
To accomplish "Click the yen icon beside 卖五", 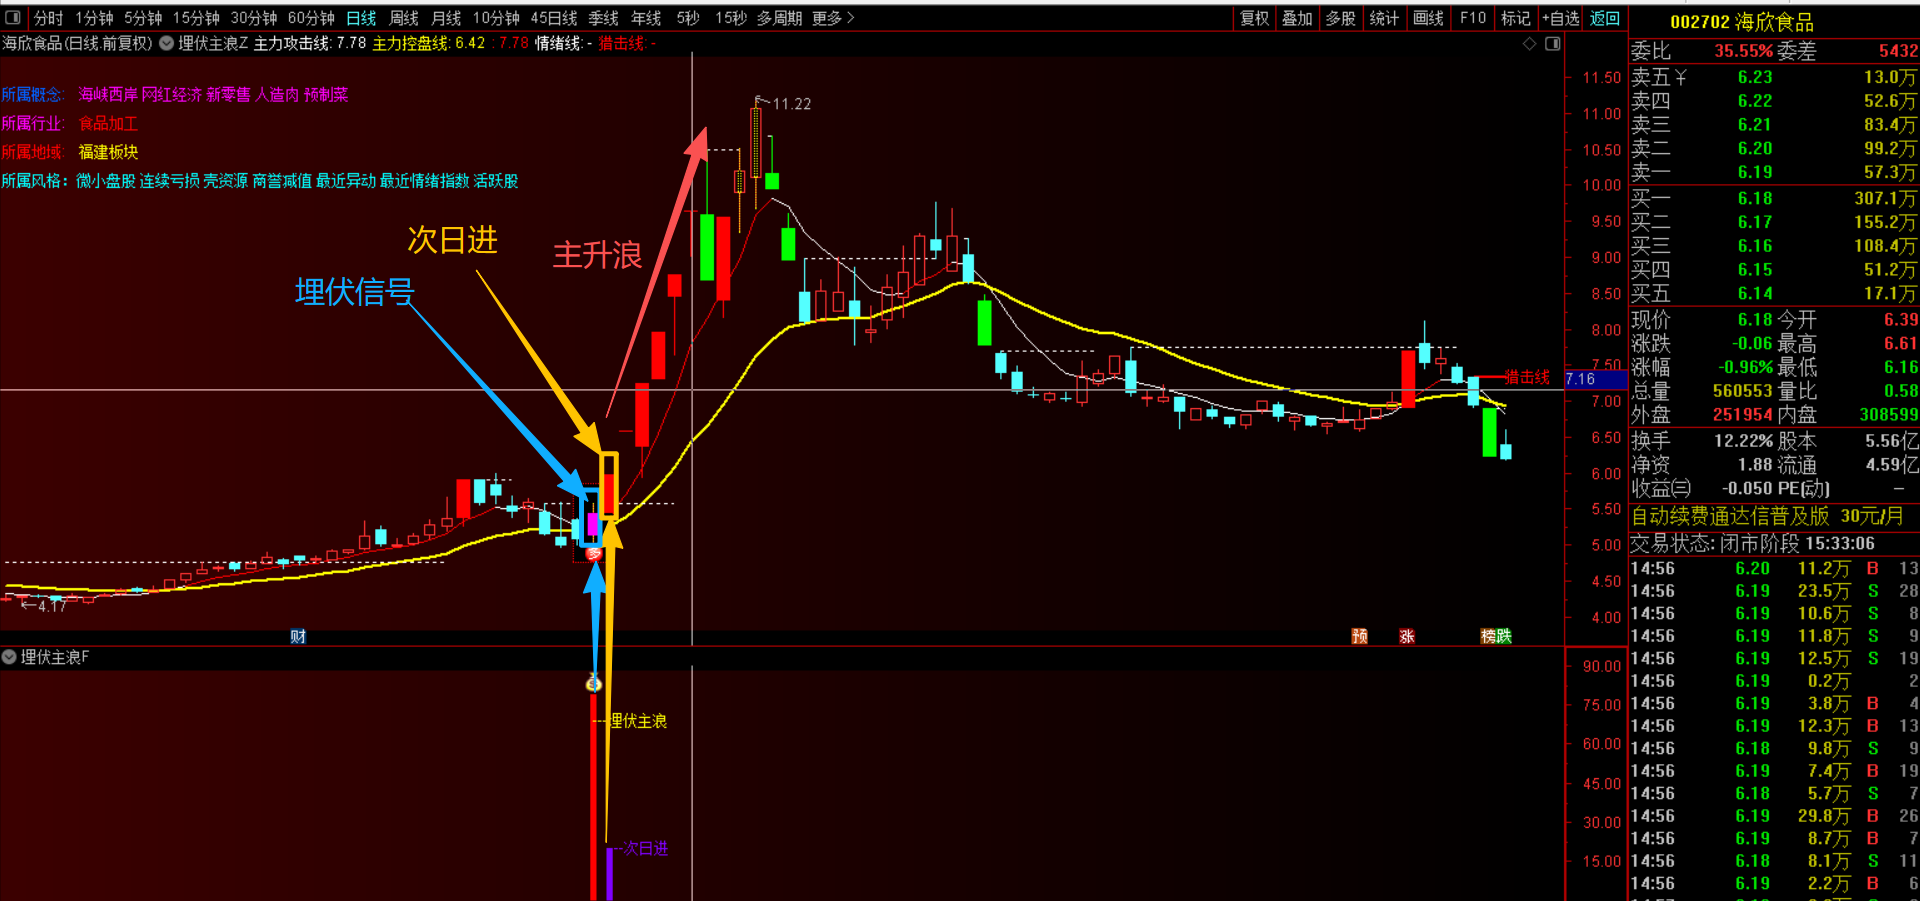I will click(x=1681, y=78).
